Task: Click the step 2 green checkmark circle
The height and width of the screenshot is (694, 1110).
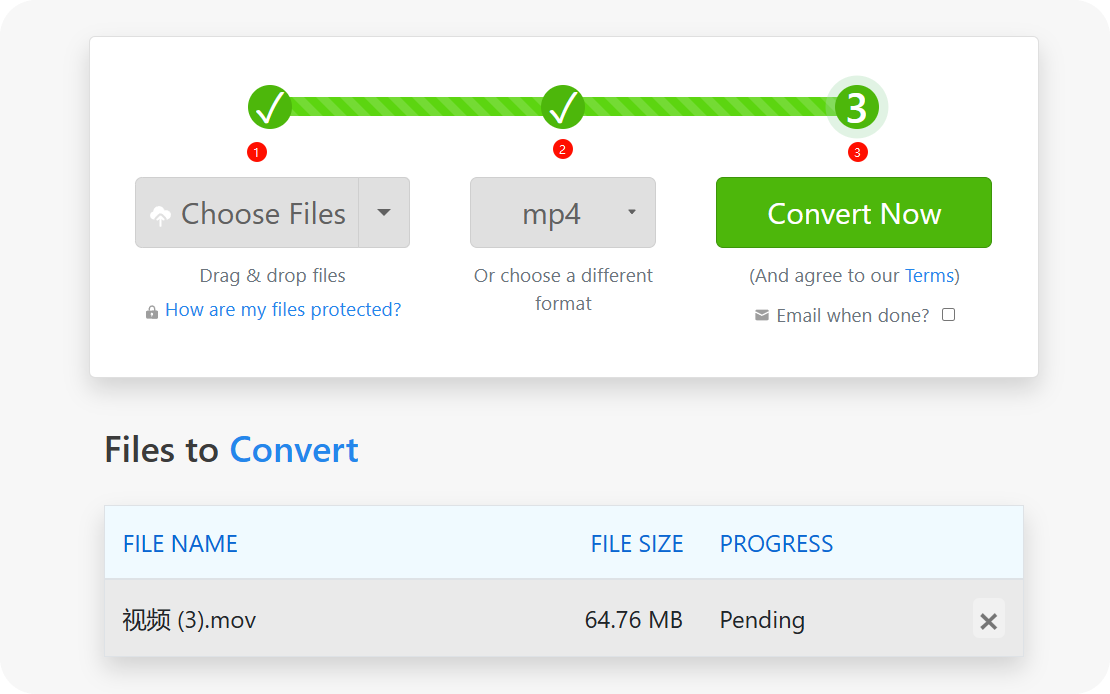Action: [x=563, y=107]
